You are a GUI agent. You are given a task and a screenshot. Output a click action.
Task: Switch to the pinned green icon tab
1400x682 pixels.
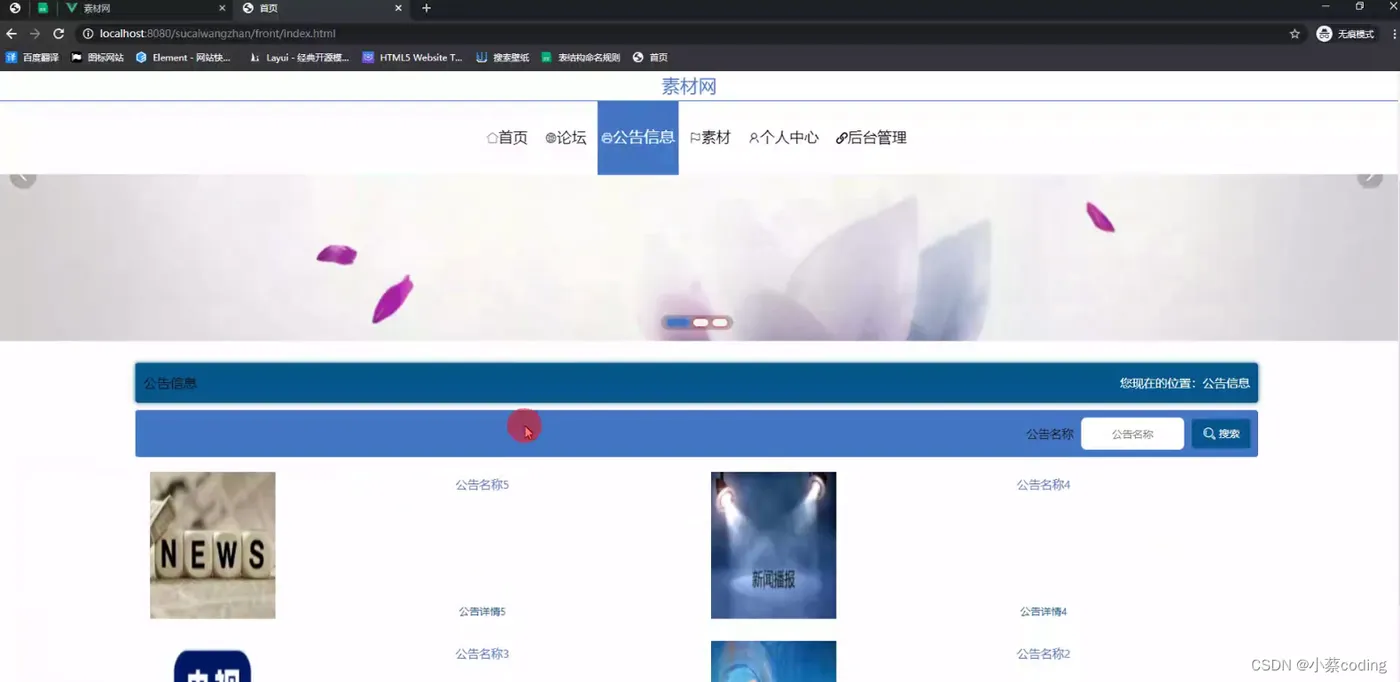pos(43,8)
